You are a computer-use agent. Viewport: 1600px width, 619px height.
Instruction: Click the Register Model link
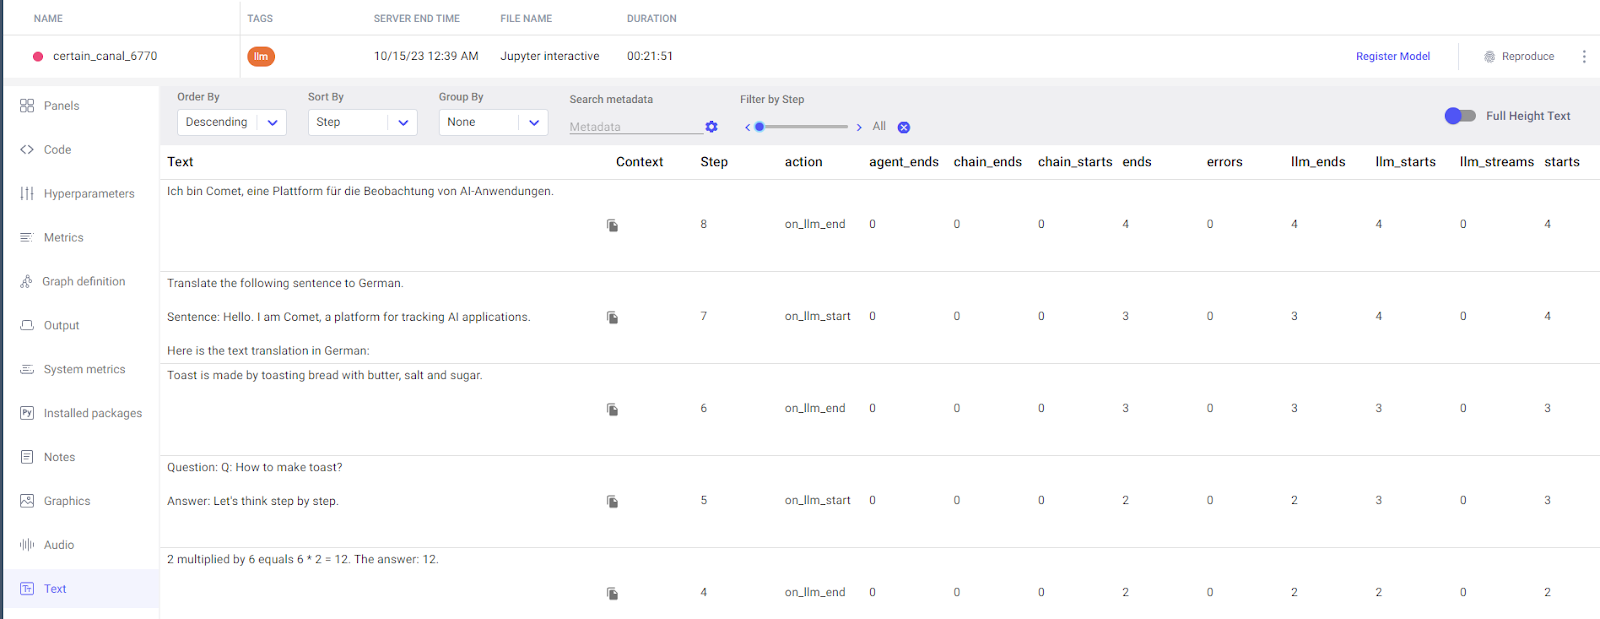click(x=1393, y=57)
